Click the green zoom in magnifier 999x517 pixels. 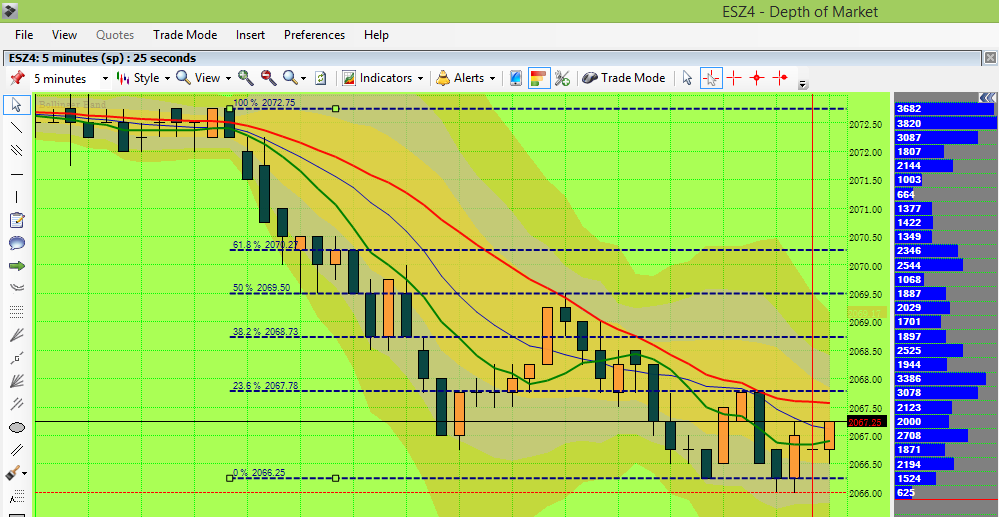click(x=245, y=78)
